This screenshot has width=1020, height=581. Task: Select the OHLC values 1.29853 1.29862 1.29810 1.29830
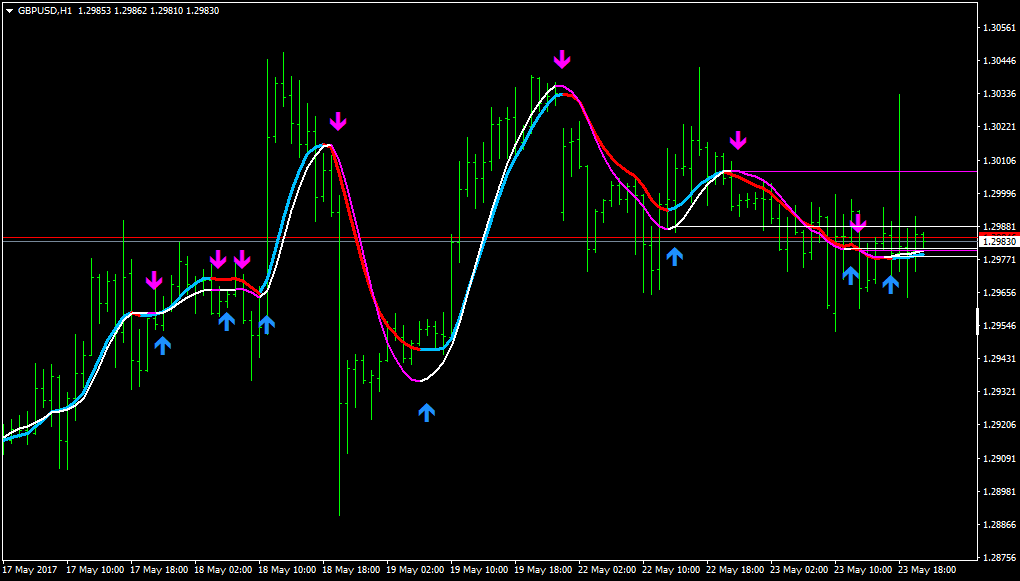pos(148,11)
